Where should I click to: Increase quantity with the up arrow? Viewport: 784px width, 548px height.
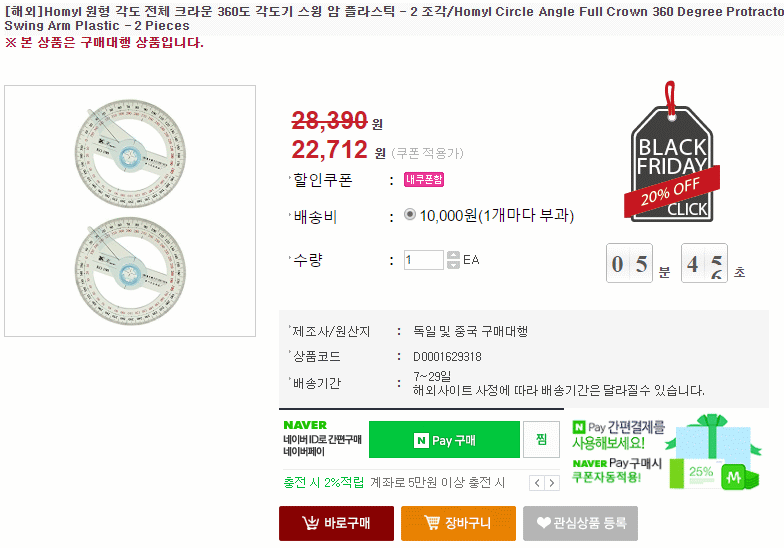point(454,255)
